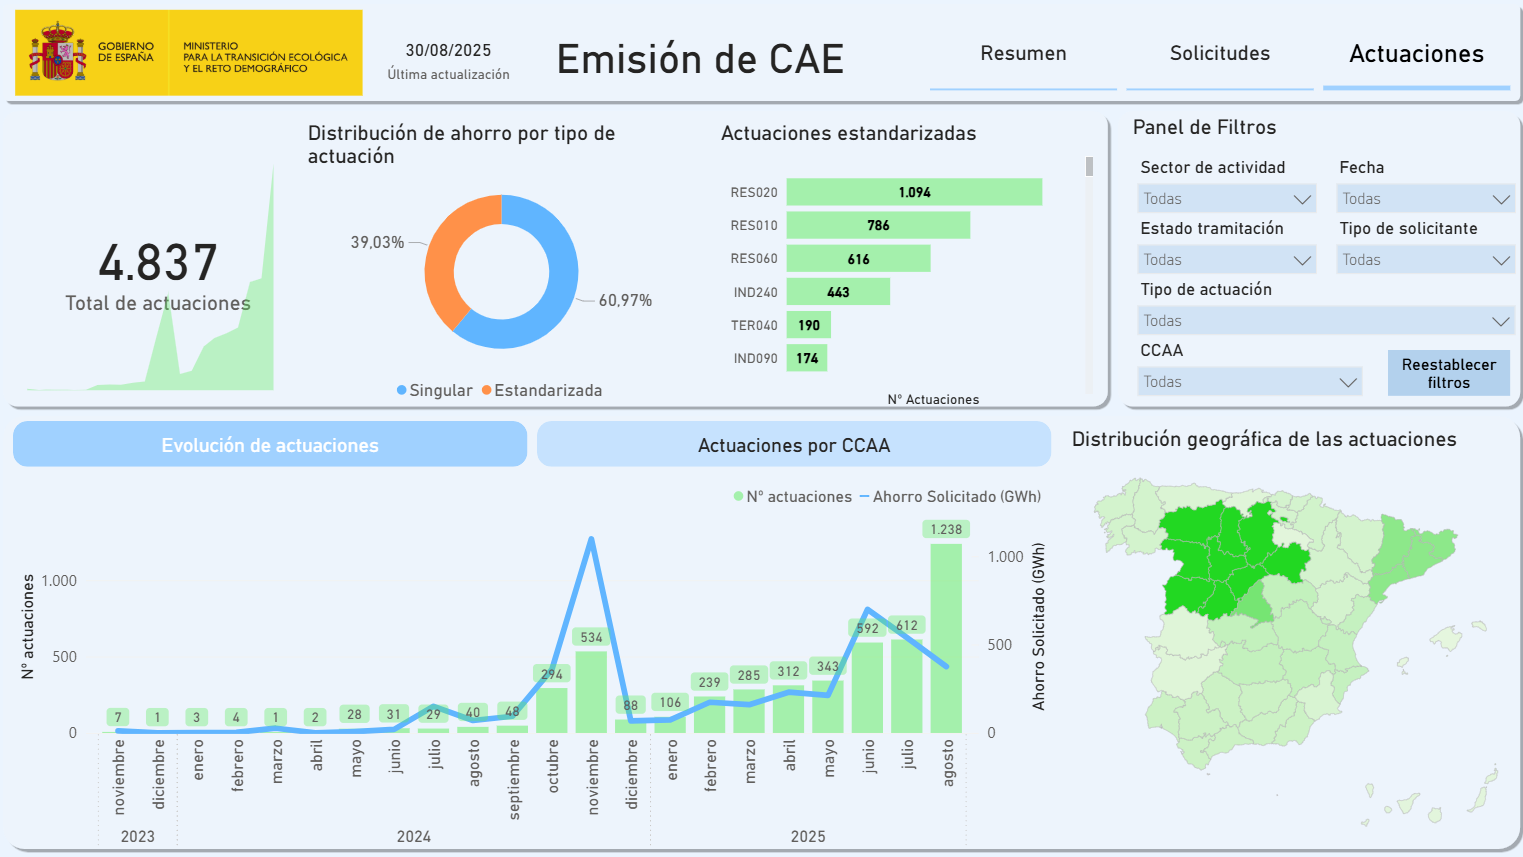Click the 60,97% data label
This screenshot has height=857, width=1523.
[x=625, y=300]
